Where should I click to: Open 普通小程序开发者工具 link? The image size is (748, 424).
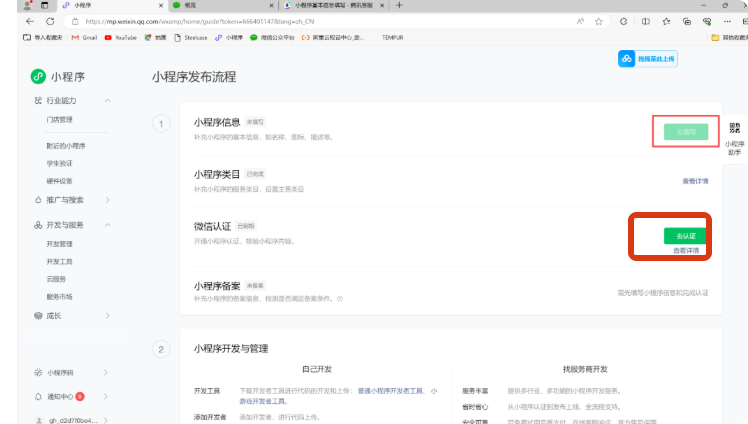[x=390, y=391]
